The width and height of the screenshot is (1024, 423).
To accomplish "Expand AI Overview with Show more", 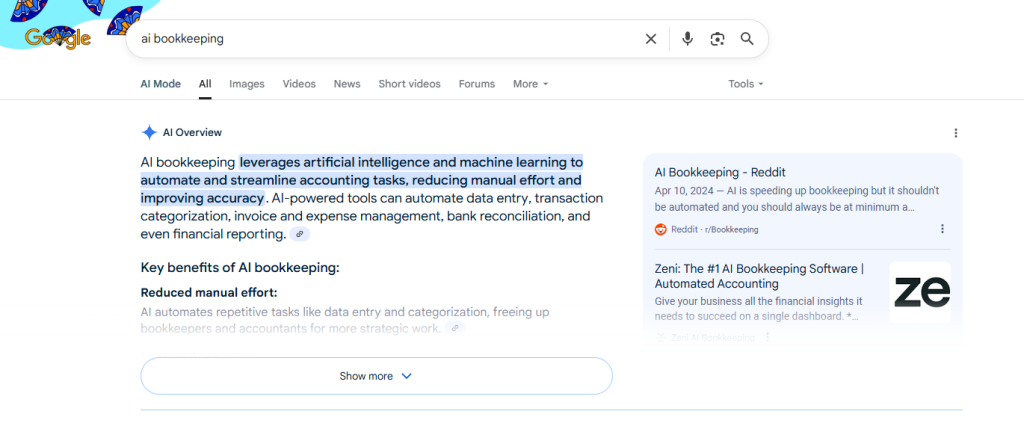I will (x=376, y=376).
